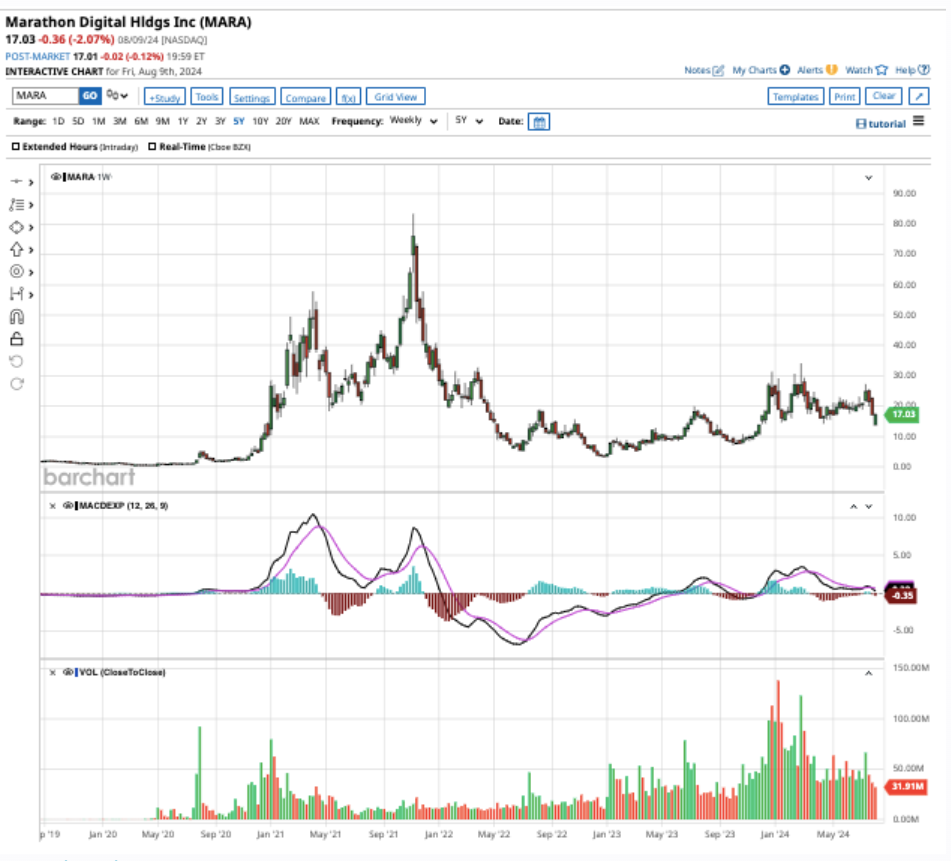Open Alerts for this symbol
The image size is (951, 861).
click(816, 70)
